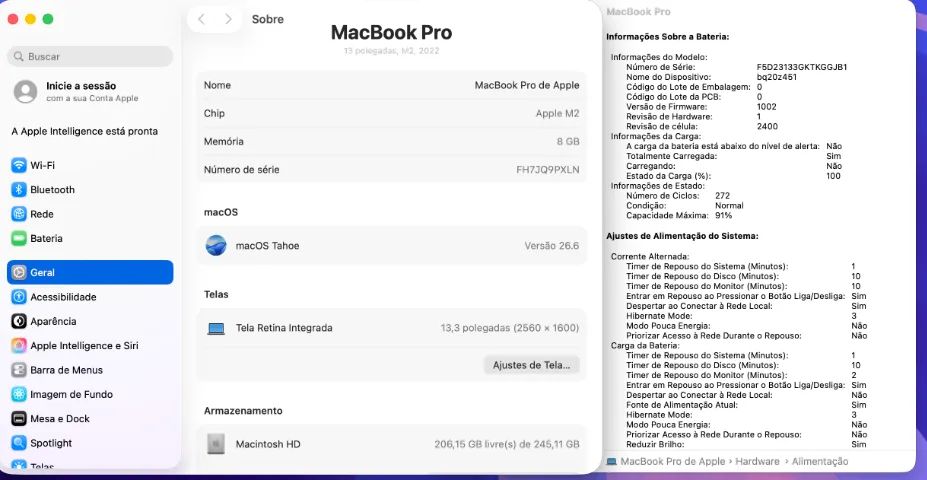Click Capacidade Máxima value 91%
Screen dimensions: 927x480
(724, 216)
